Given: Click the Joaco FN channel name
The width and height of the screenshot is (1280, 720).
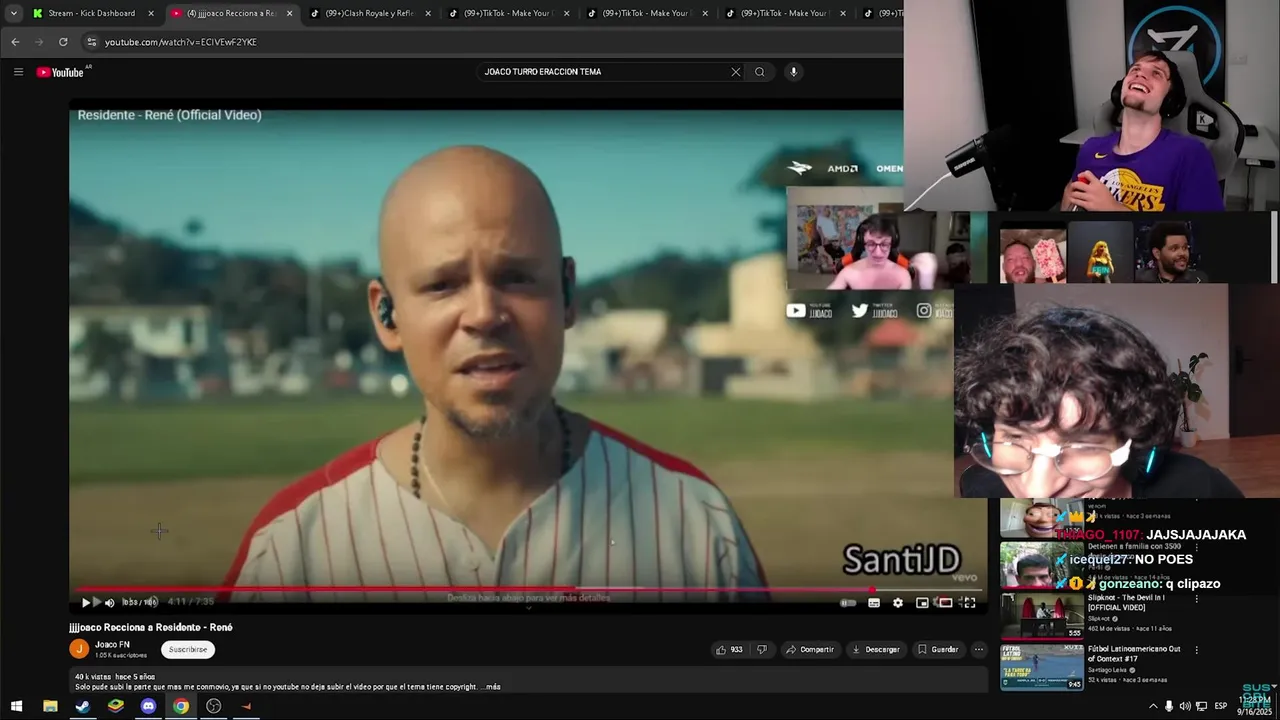Looking at the screenshot, I should [112, 644].
